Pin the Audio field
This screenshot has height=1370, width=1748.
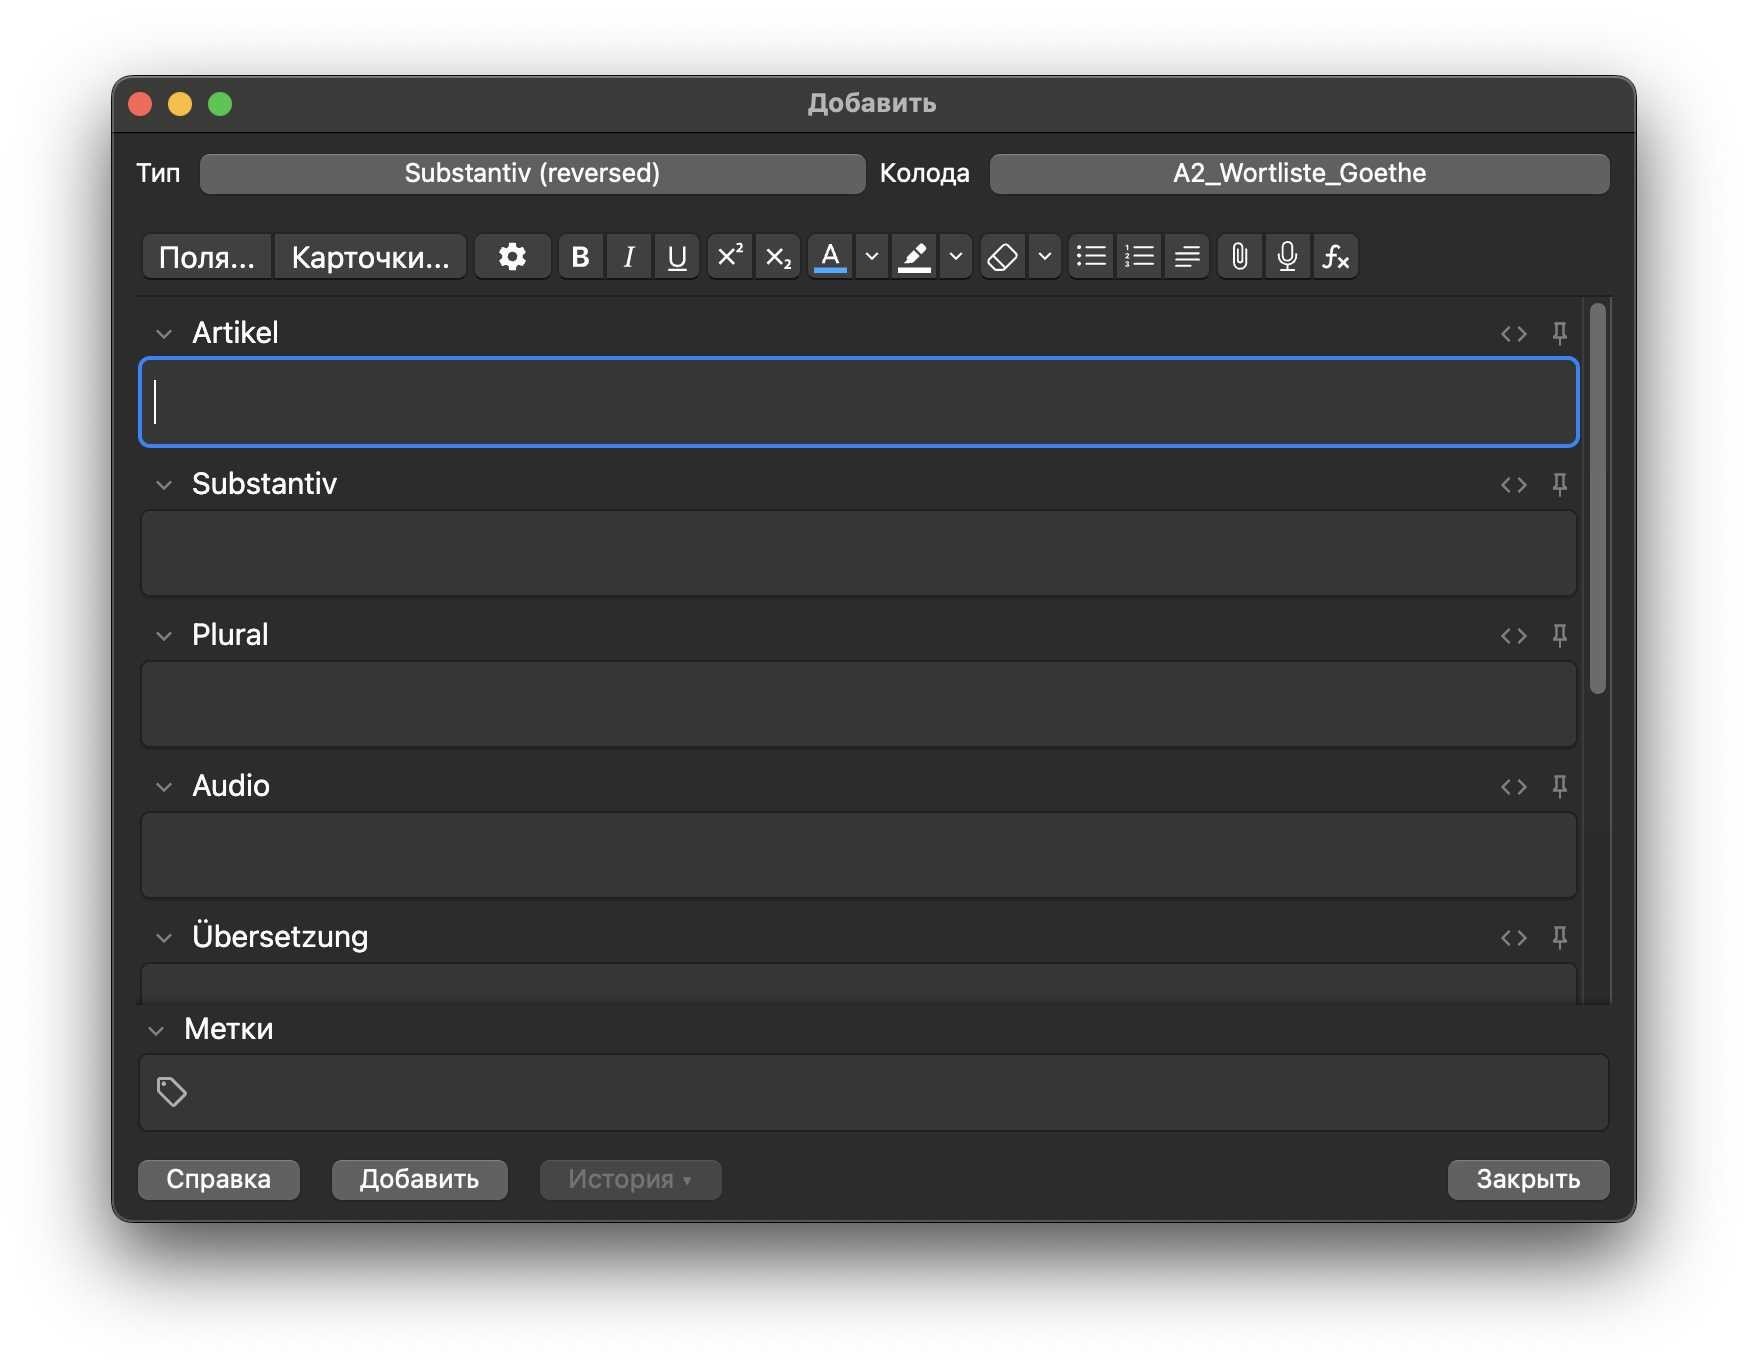point(1560,786)
